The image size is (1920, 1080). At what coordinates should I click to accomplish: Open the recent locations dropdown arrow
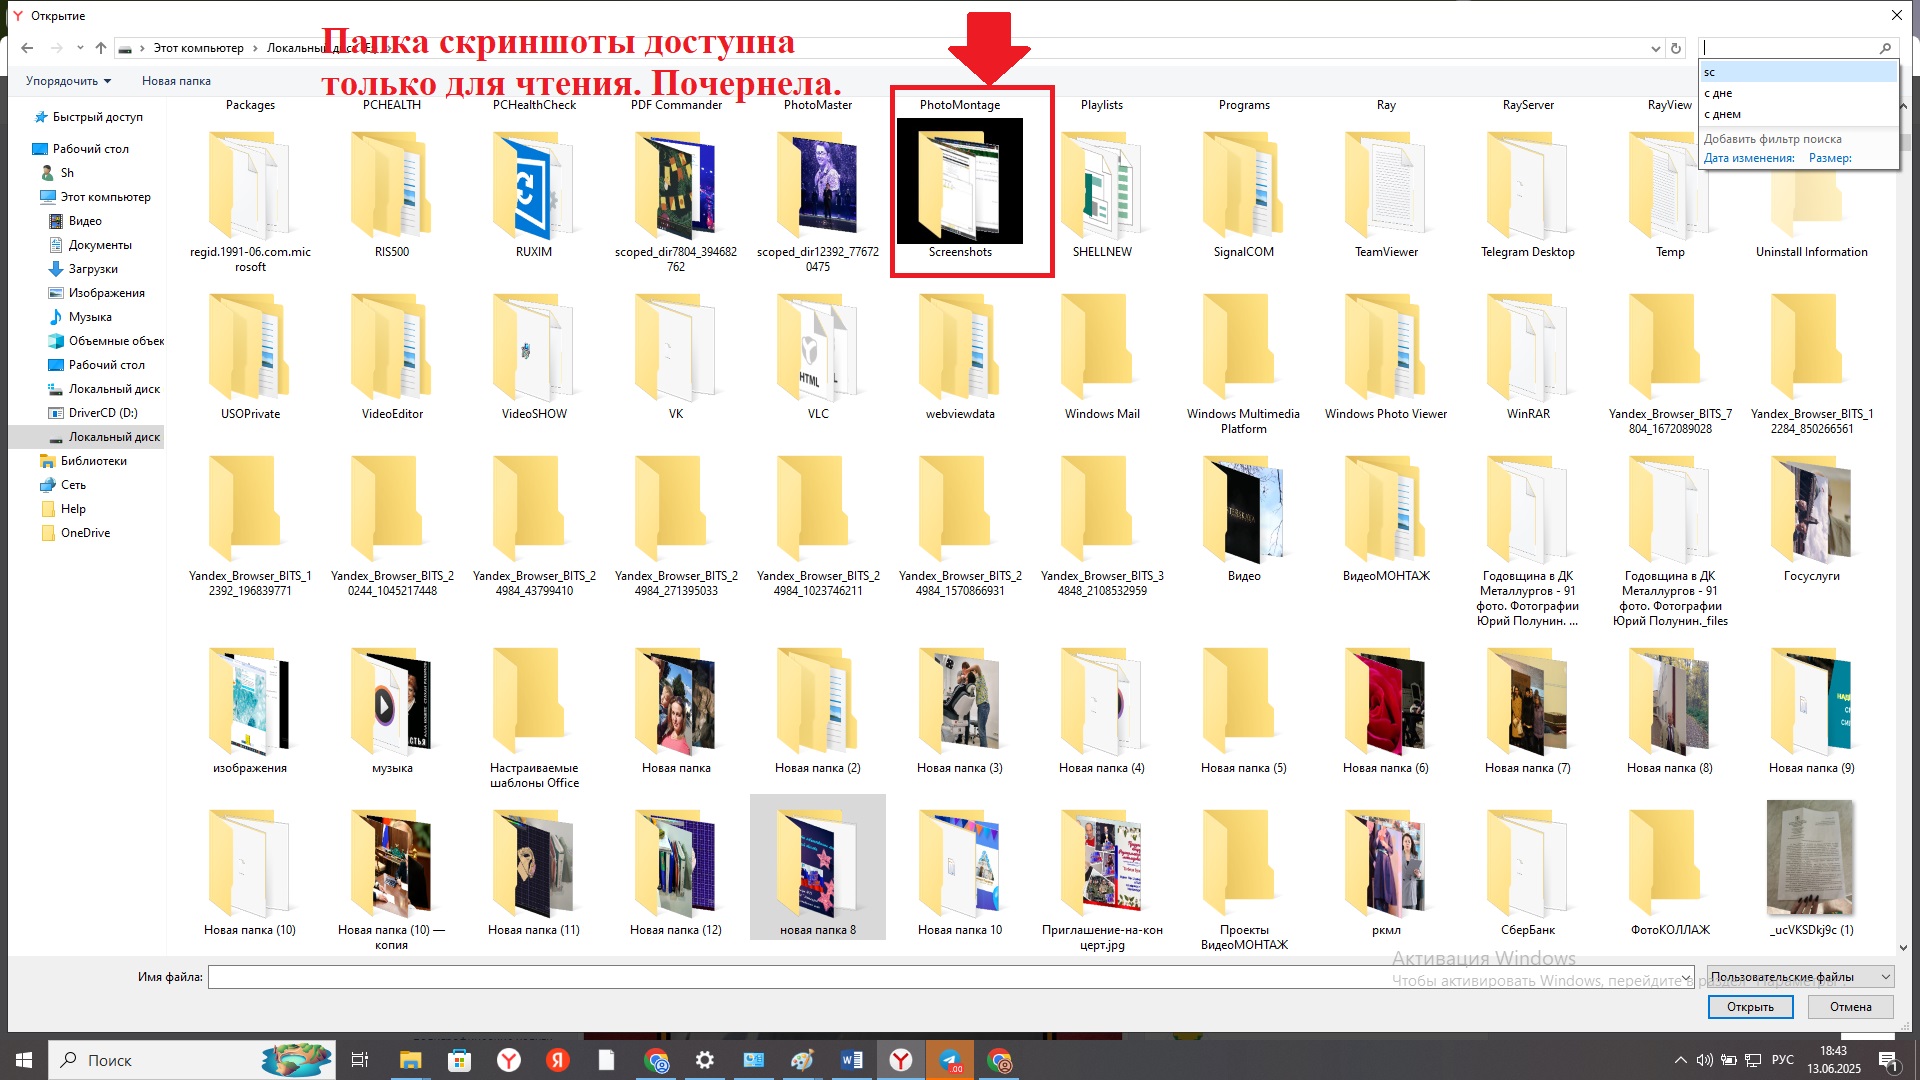point(80,48)
